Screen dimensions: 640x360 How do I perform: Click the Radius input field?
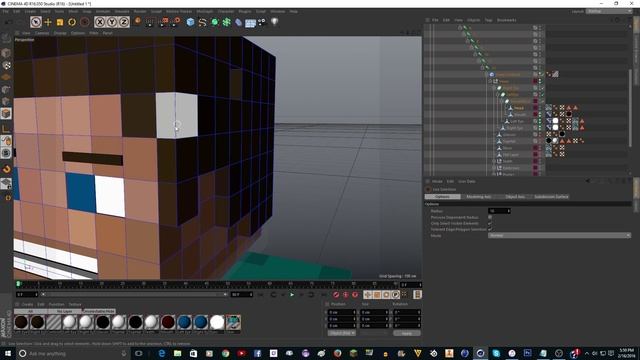[499, 211]
